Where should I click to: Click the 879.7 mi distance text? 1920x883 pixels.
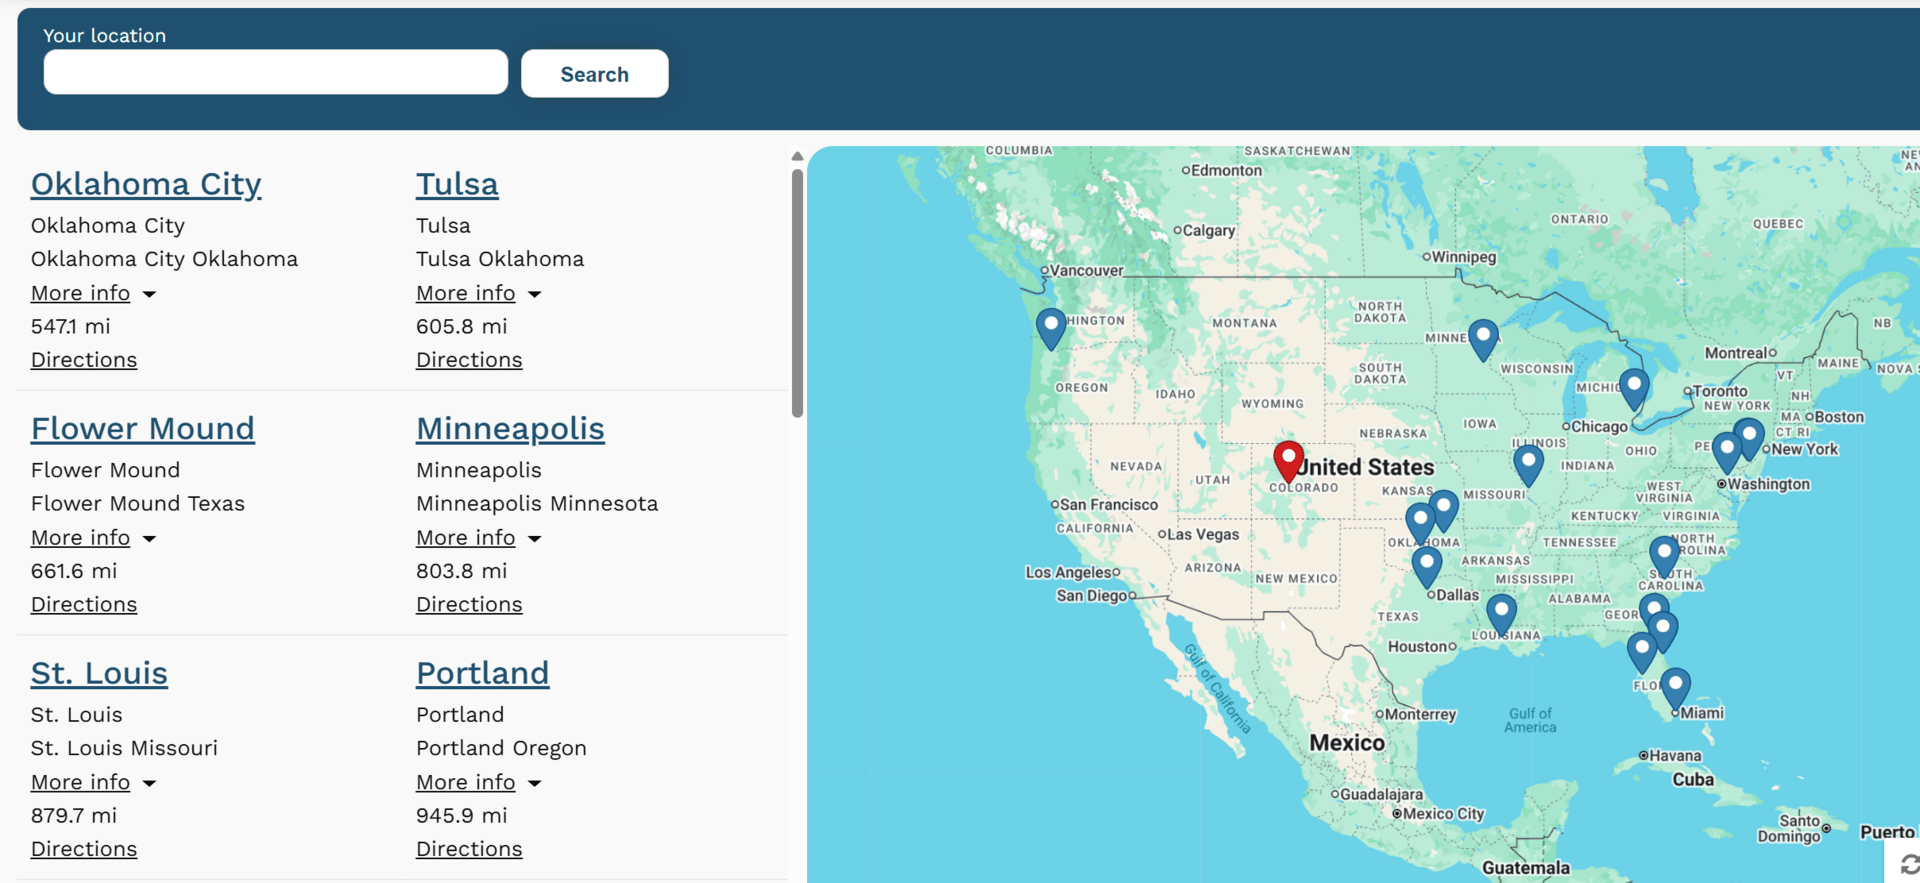pos(74,815)
